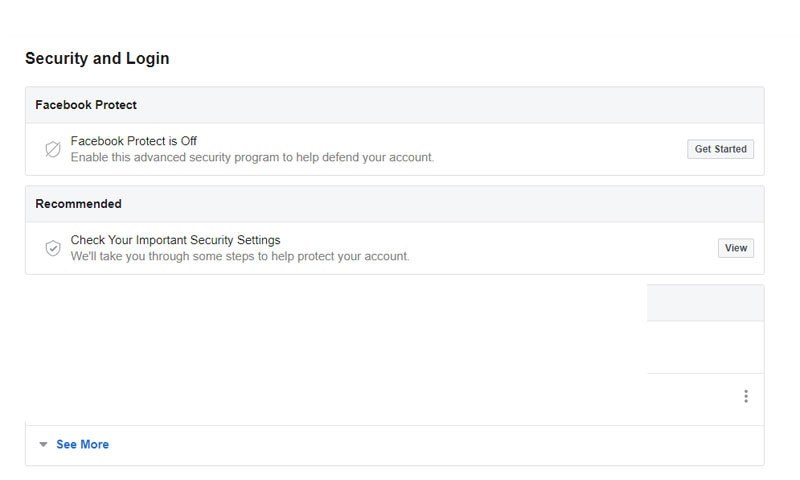The image size is (800, 480).
Task: Click the See More triangle arrow
Action: (43, 444)
